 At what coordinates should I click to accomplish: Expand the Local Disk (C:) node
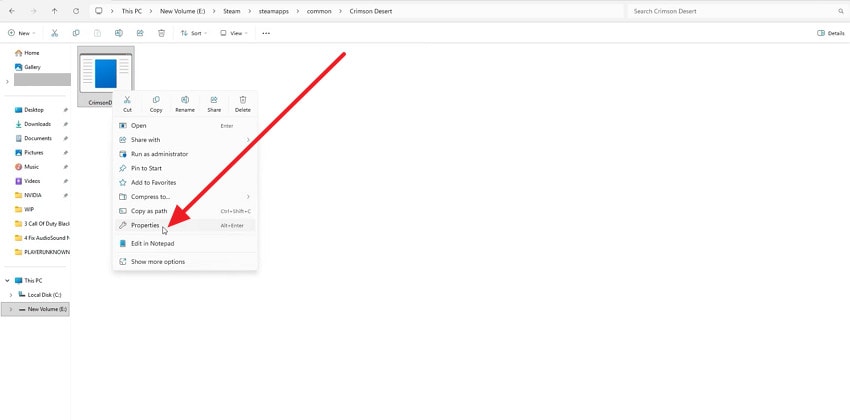[x=11, y=295]
